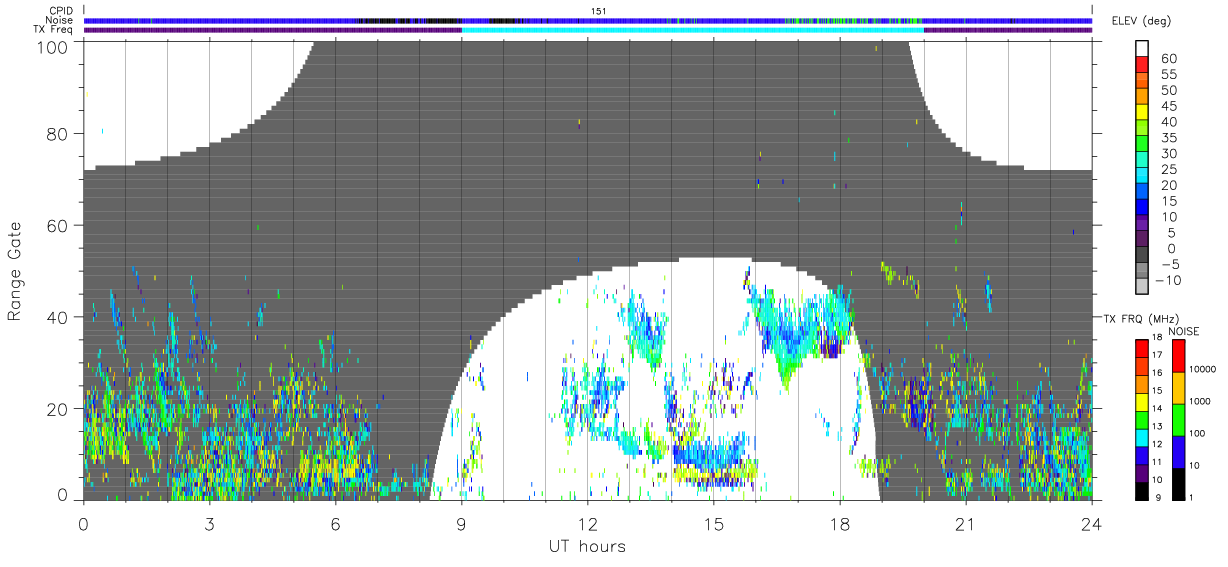Click the '1000' label on NOISE scale
1228x567 pixels.
tap(1199, 400)
